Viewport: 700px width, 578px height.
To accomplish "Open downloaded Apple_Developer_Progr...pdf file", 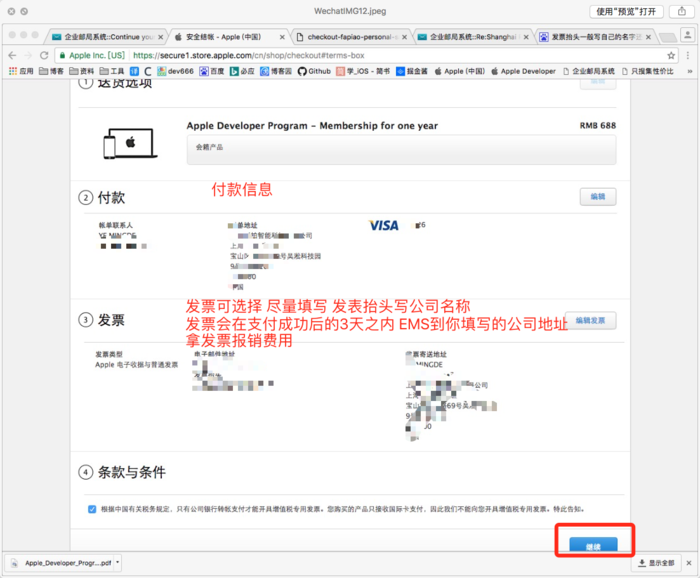I will point(62,563).
